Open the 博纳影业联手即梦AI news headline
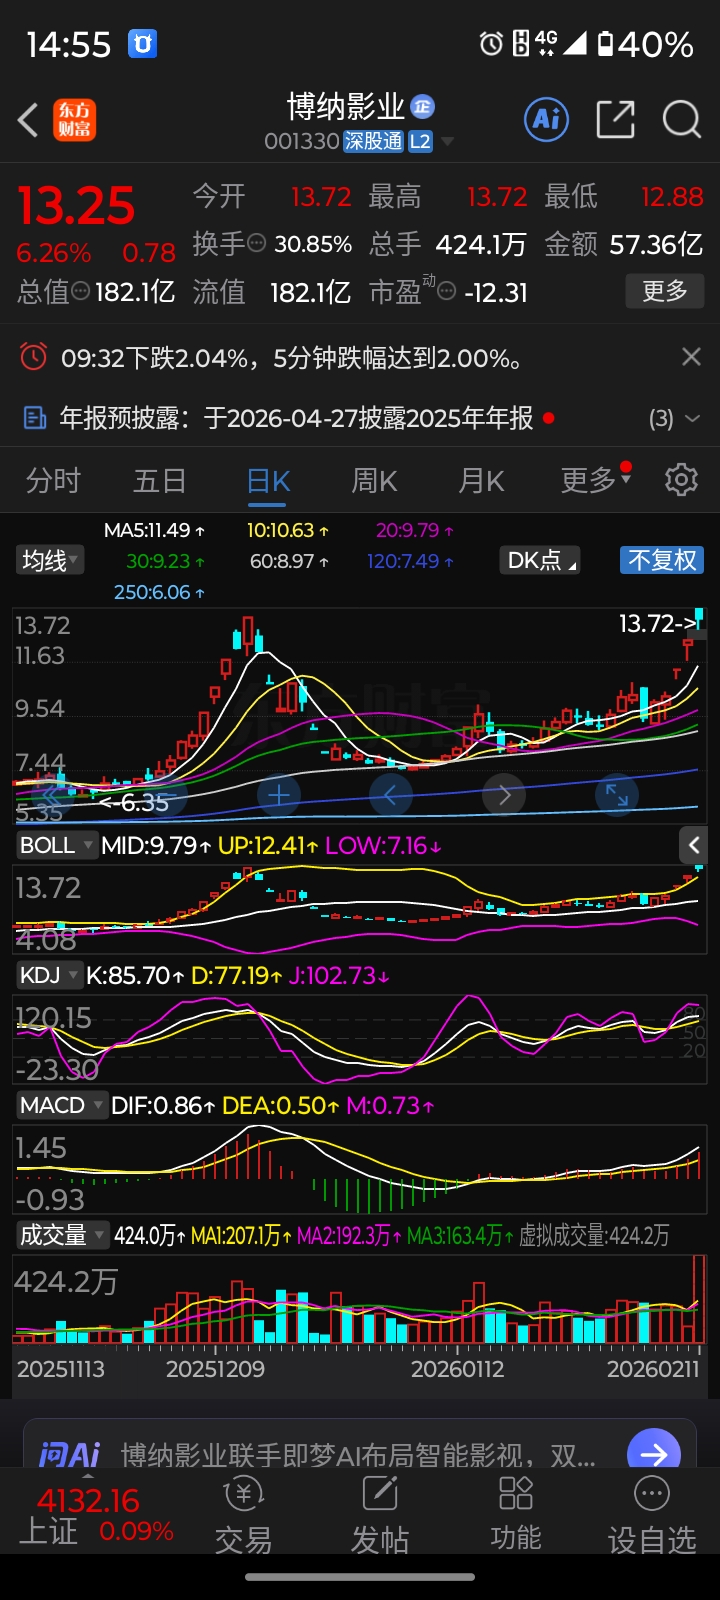Image resolution: width=720 pixels, height=1600 pixels. [x=358, y=1455]
